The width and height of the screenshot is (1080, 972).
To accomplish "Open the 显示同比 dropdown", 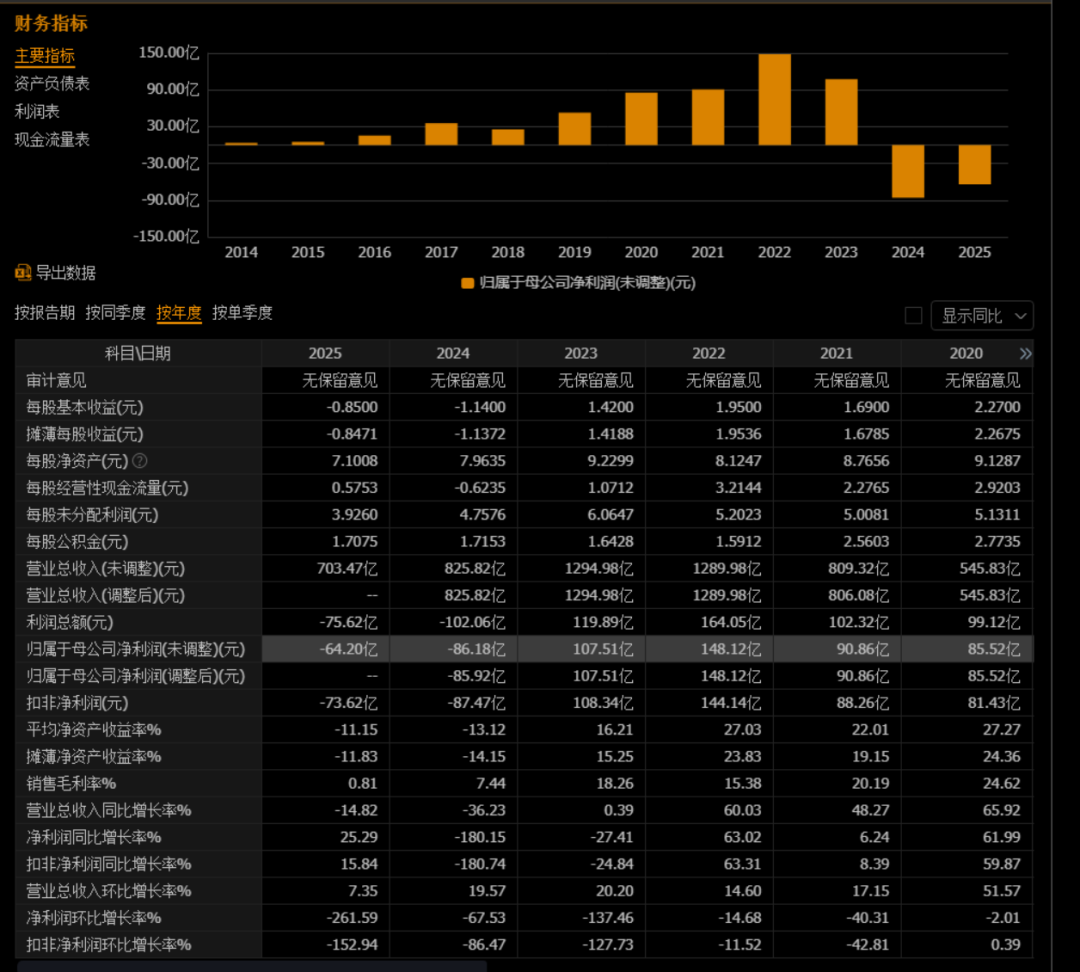I will 982,316.
